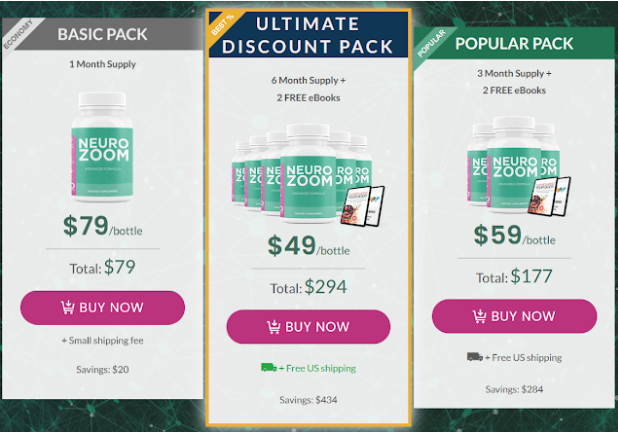Click Buy Now for Ultimate Discount Pack

tap(308, 327)
